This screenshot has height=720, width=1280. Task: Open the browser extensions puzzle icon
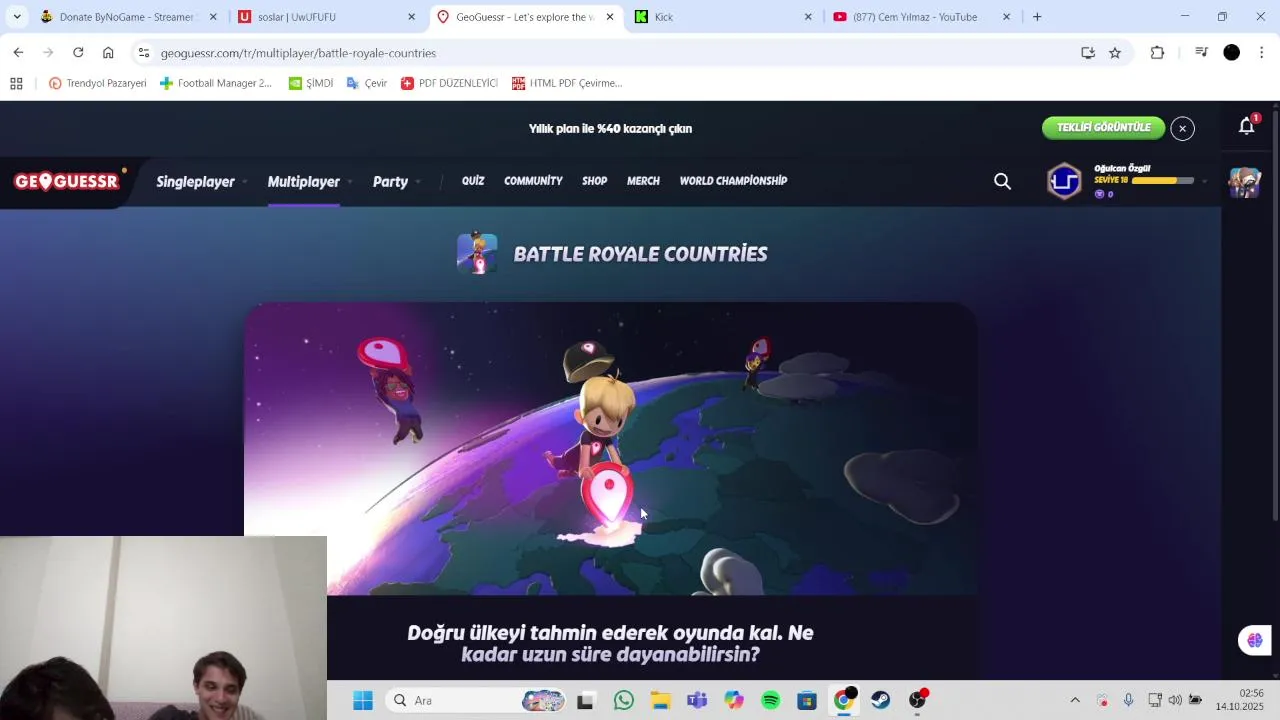pos(1157,53)
